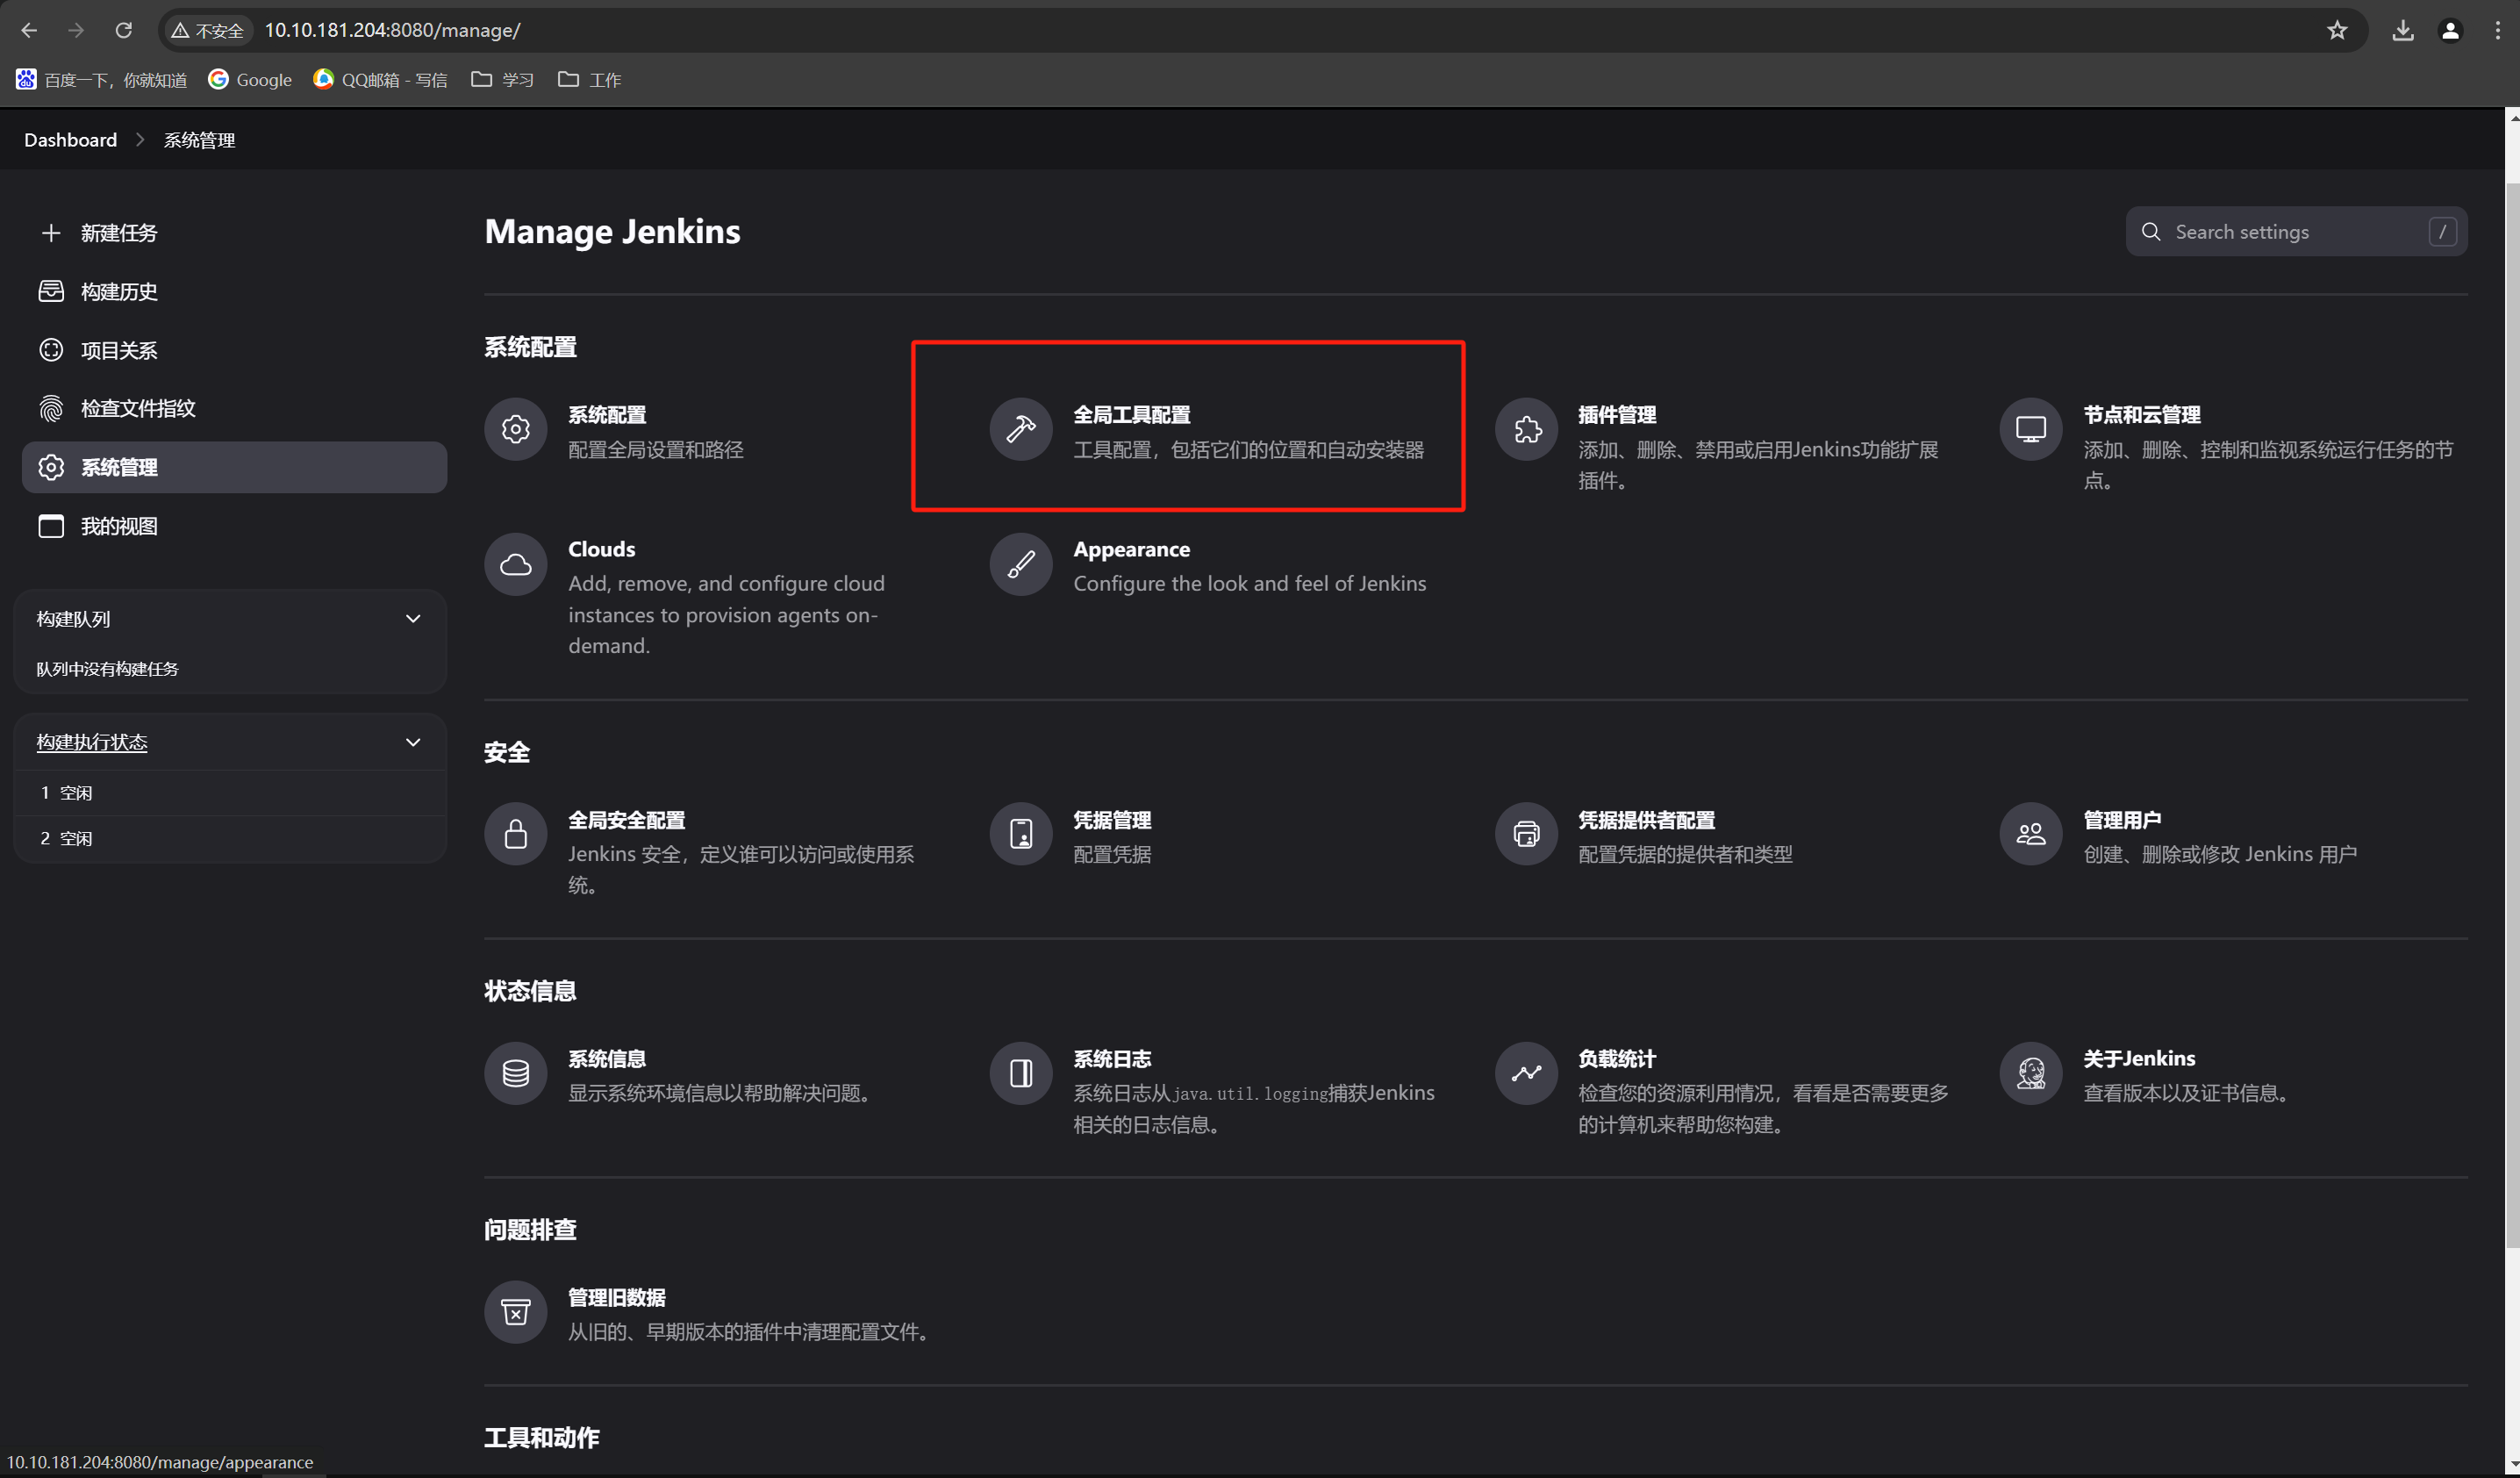Image resolution: width=2520 pixels, height=1478 pixels.
Task: Open the QQ邮箱 bookmark
Action: tap(380, 80)
